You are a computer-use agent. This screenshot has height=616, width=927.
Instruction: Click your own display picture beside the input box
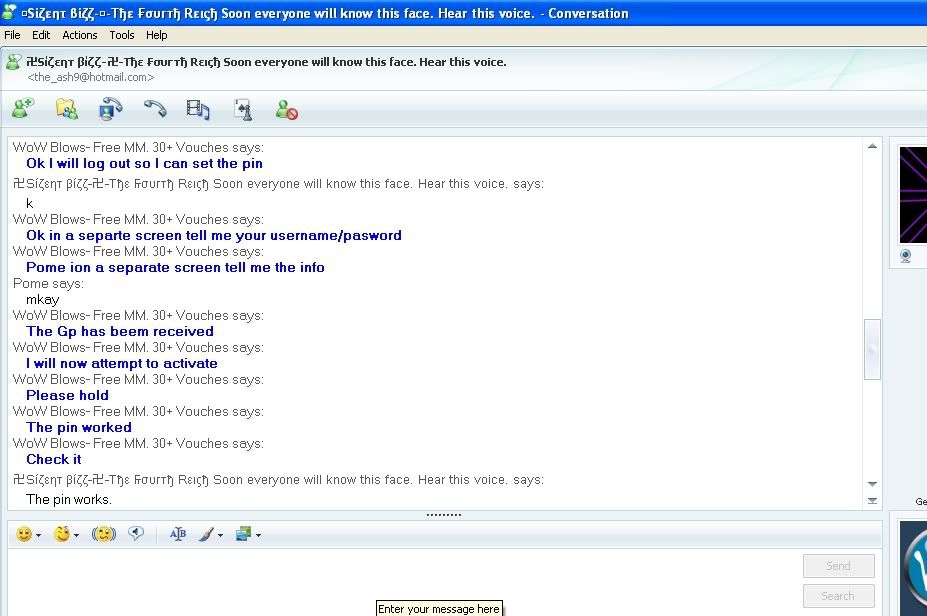[x=913, y=569]
